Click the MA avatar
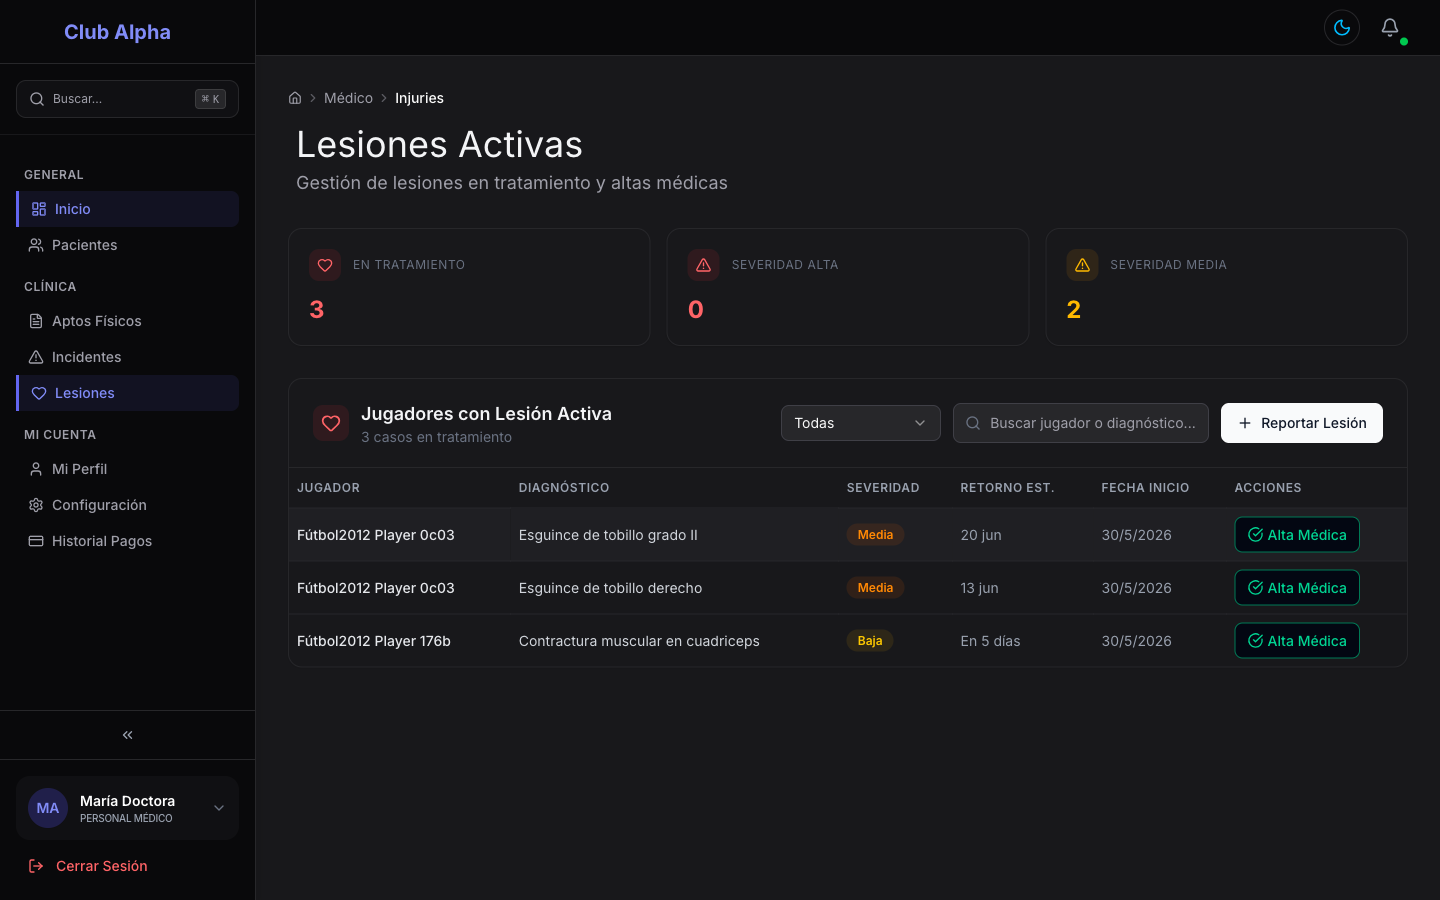Image resolution: width=1440 pixels, height=900 pixels. pyautogui.click(x=48, y=808)
